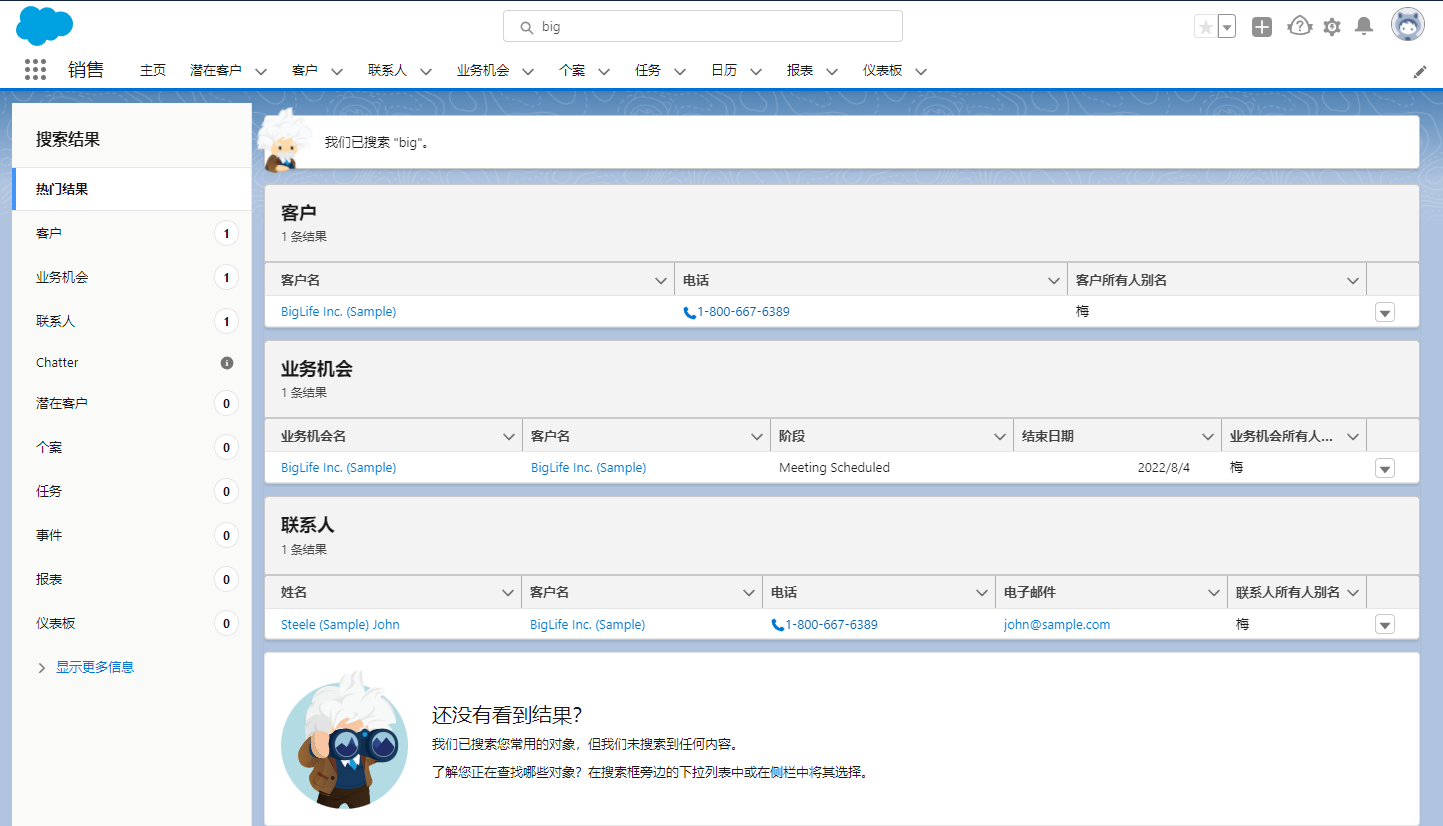The image size is (1443, 826).
Task: Open the 仪表板 navigation tab
Action: pos(883,70)
